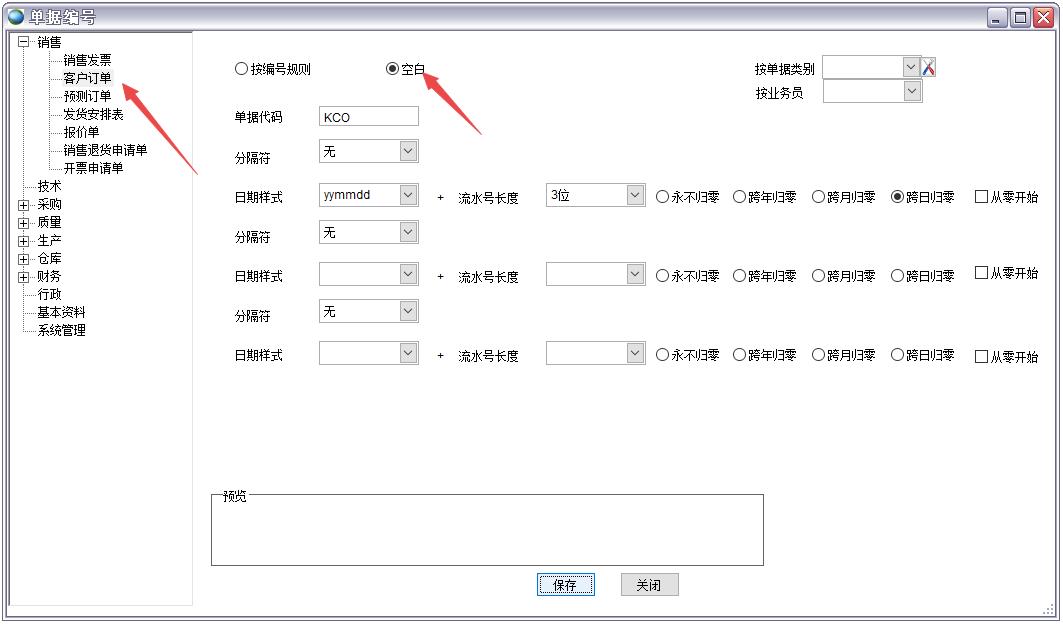Choose 永不归零 in the second row

661,274
